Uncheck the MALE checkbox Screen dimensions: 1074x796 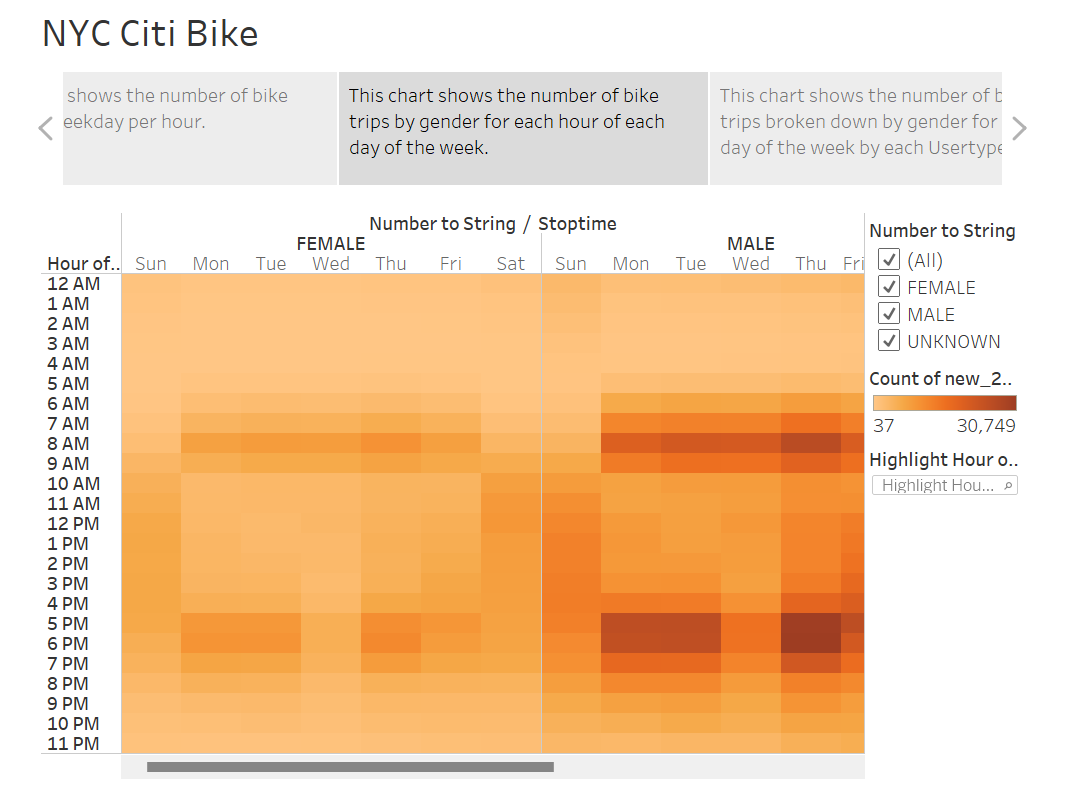tap(888, 313)
